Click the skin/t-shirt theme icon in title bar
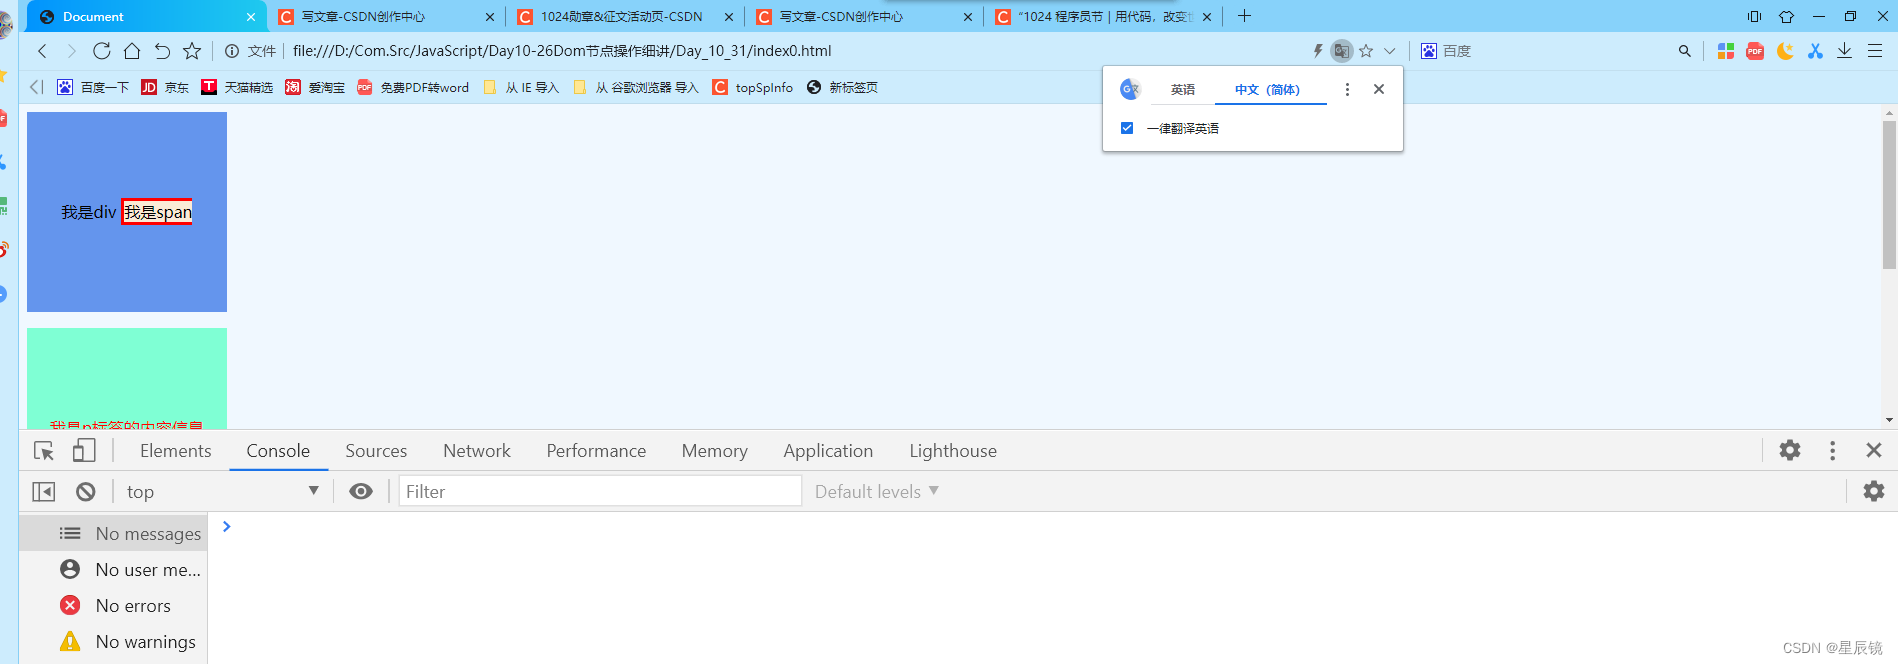This screenshot has width=1898, height=664. [1786, 16]
